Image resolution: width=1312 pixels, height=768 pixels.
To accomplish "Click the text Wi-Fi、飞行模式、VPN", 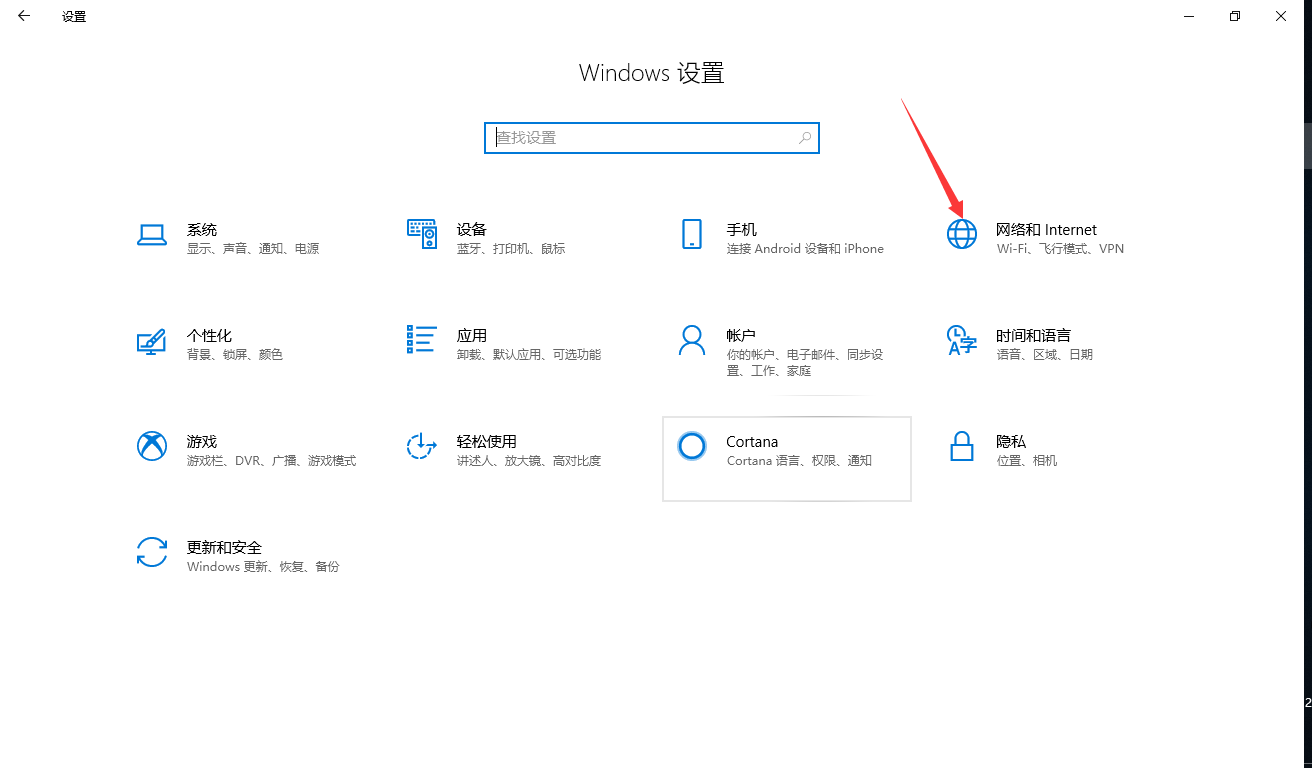I will pos(1061,249).
